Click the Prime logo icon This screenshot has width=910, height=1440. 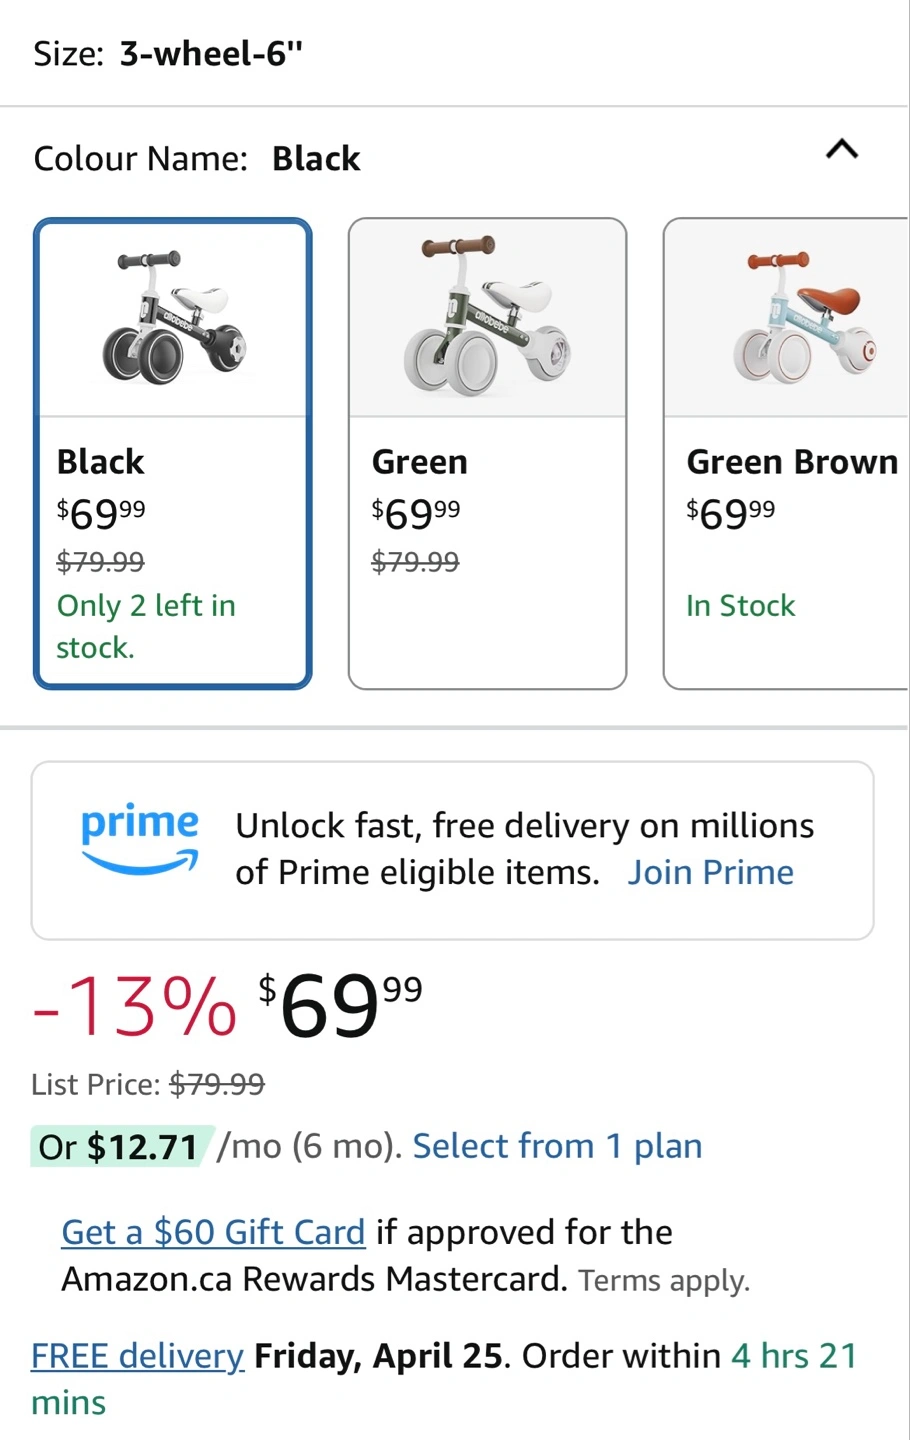click(x=140, y=838)
